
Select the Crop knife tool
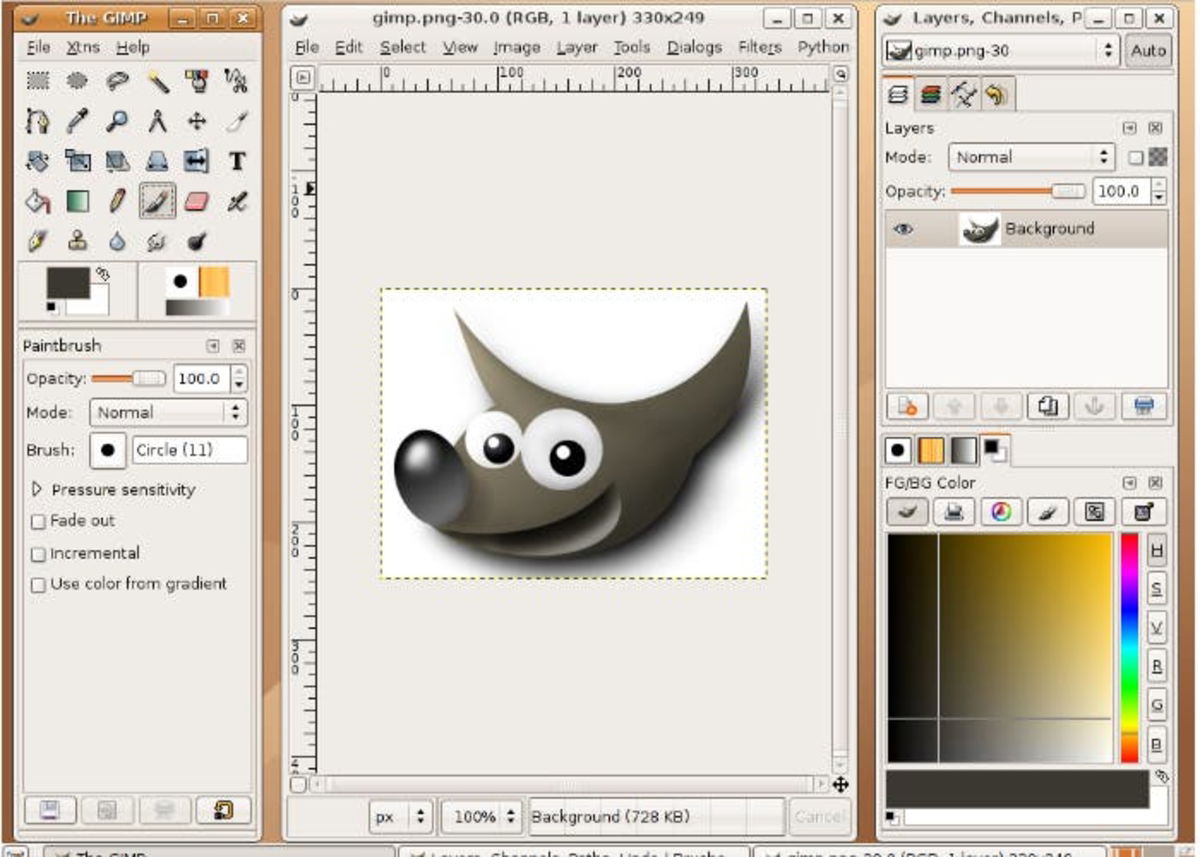(237, 122)
